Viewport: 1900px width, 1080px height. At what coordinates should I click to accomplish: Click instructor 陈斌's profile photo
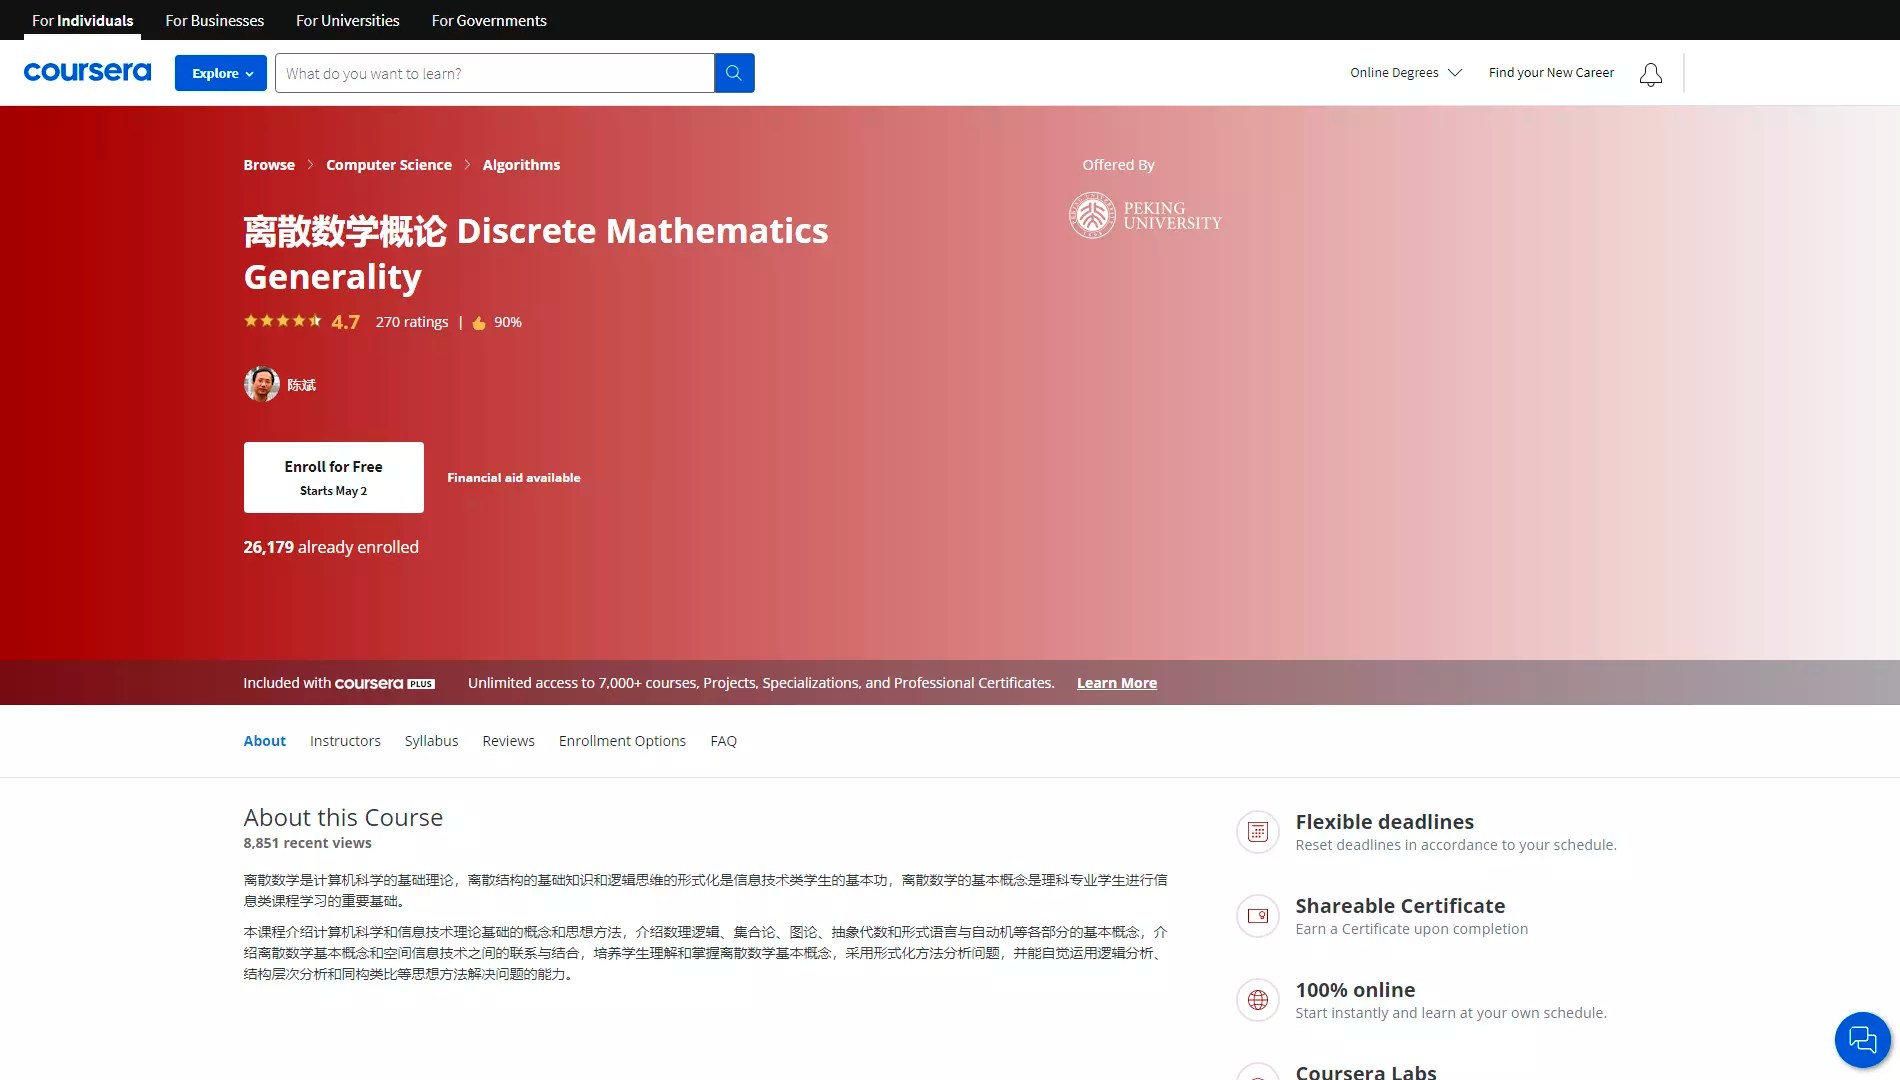click(x=261, y=384)
